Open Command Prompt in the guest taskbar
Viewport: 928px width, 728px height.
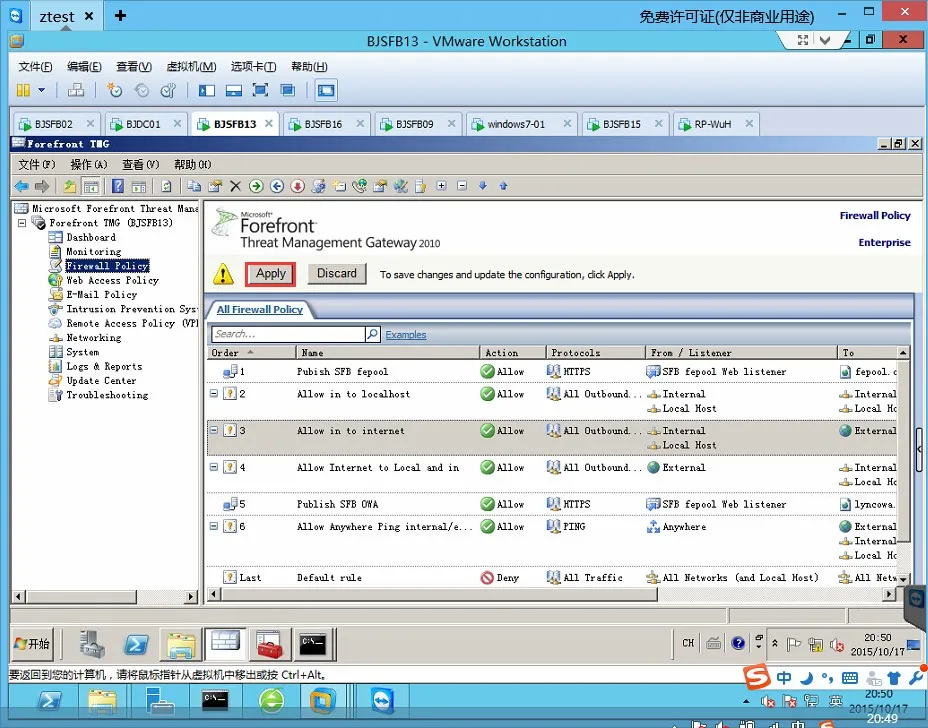312,644
